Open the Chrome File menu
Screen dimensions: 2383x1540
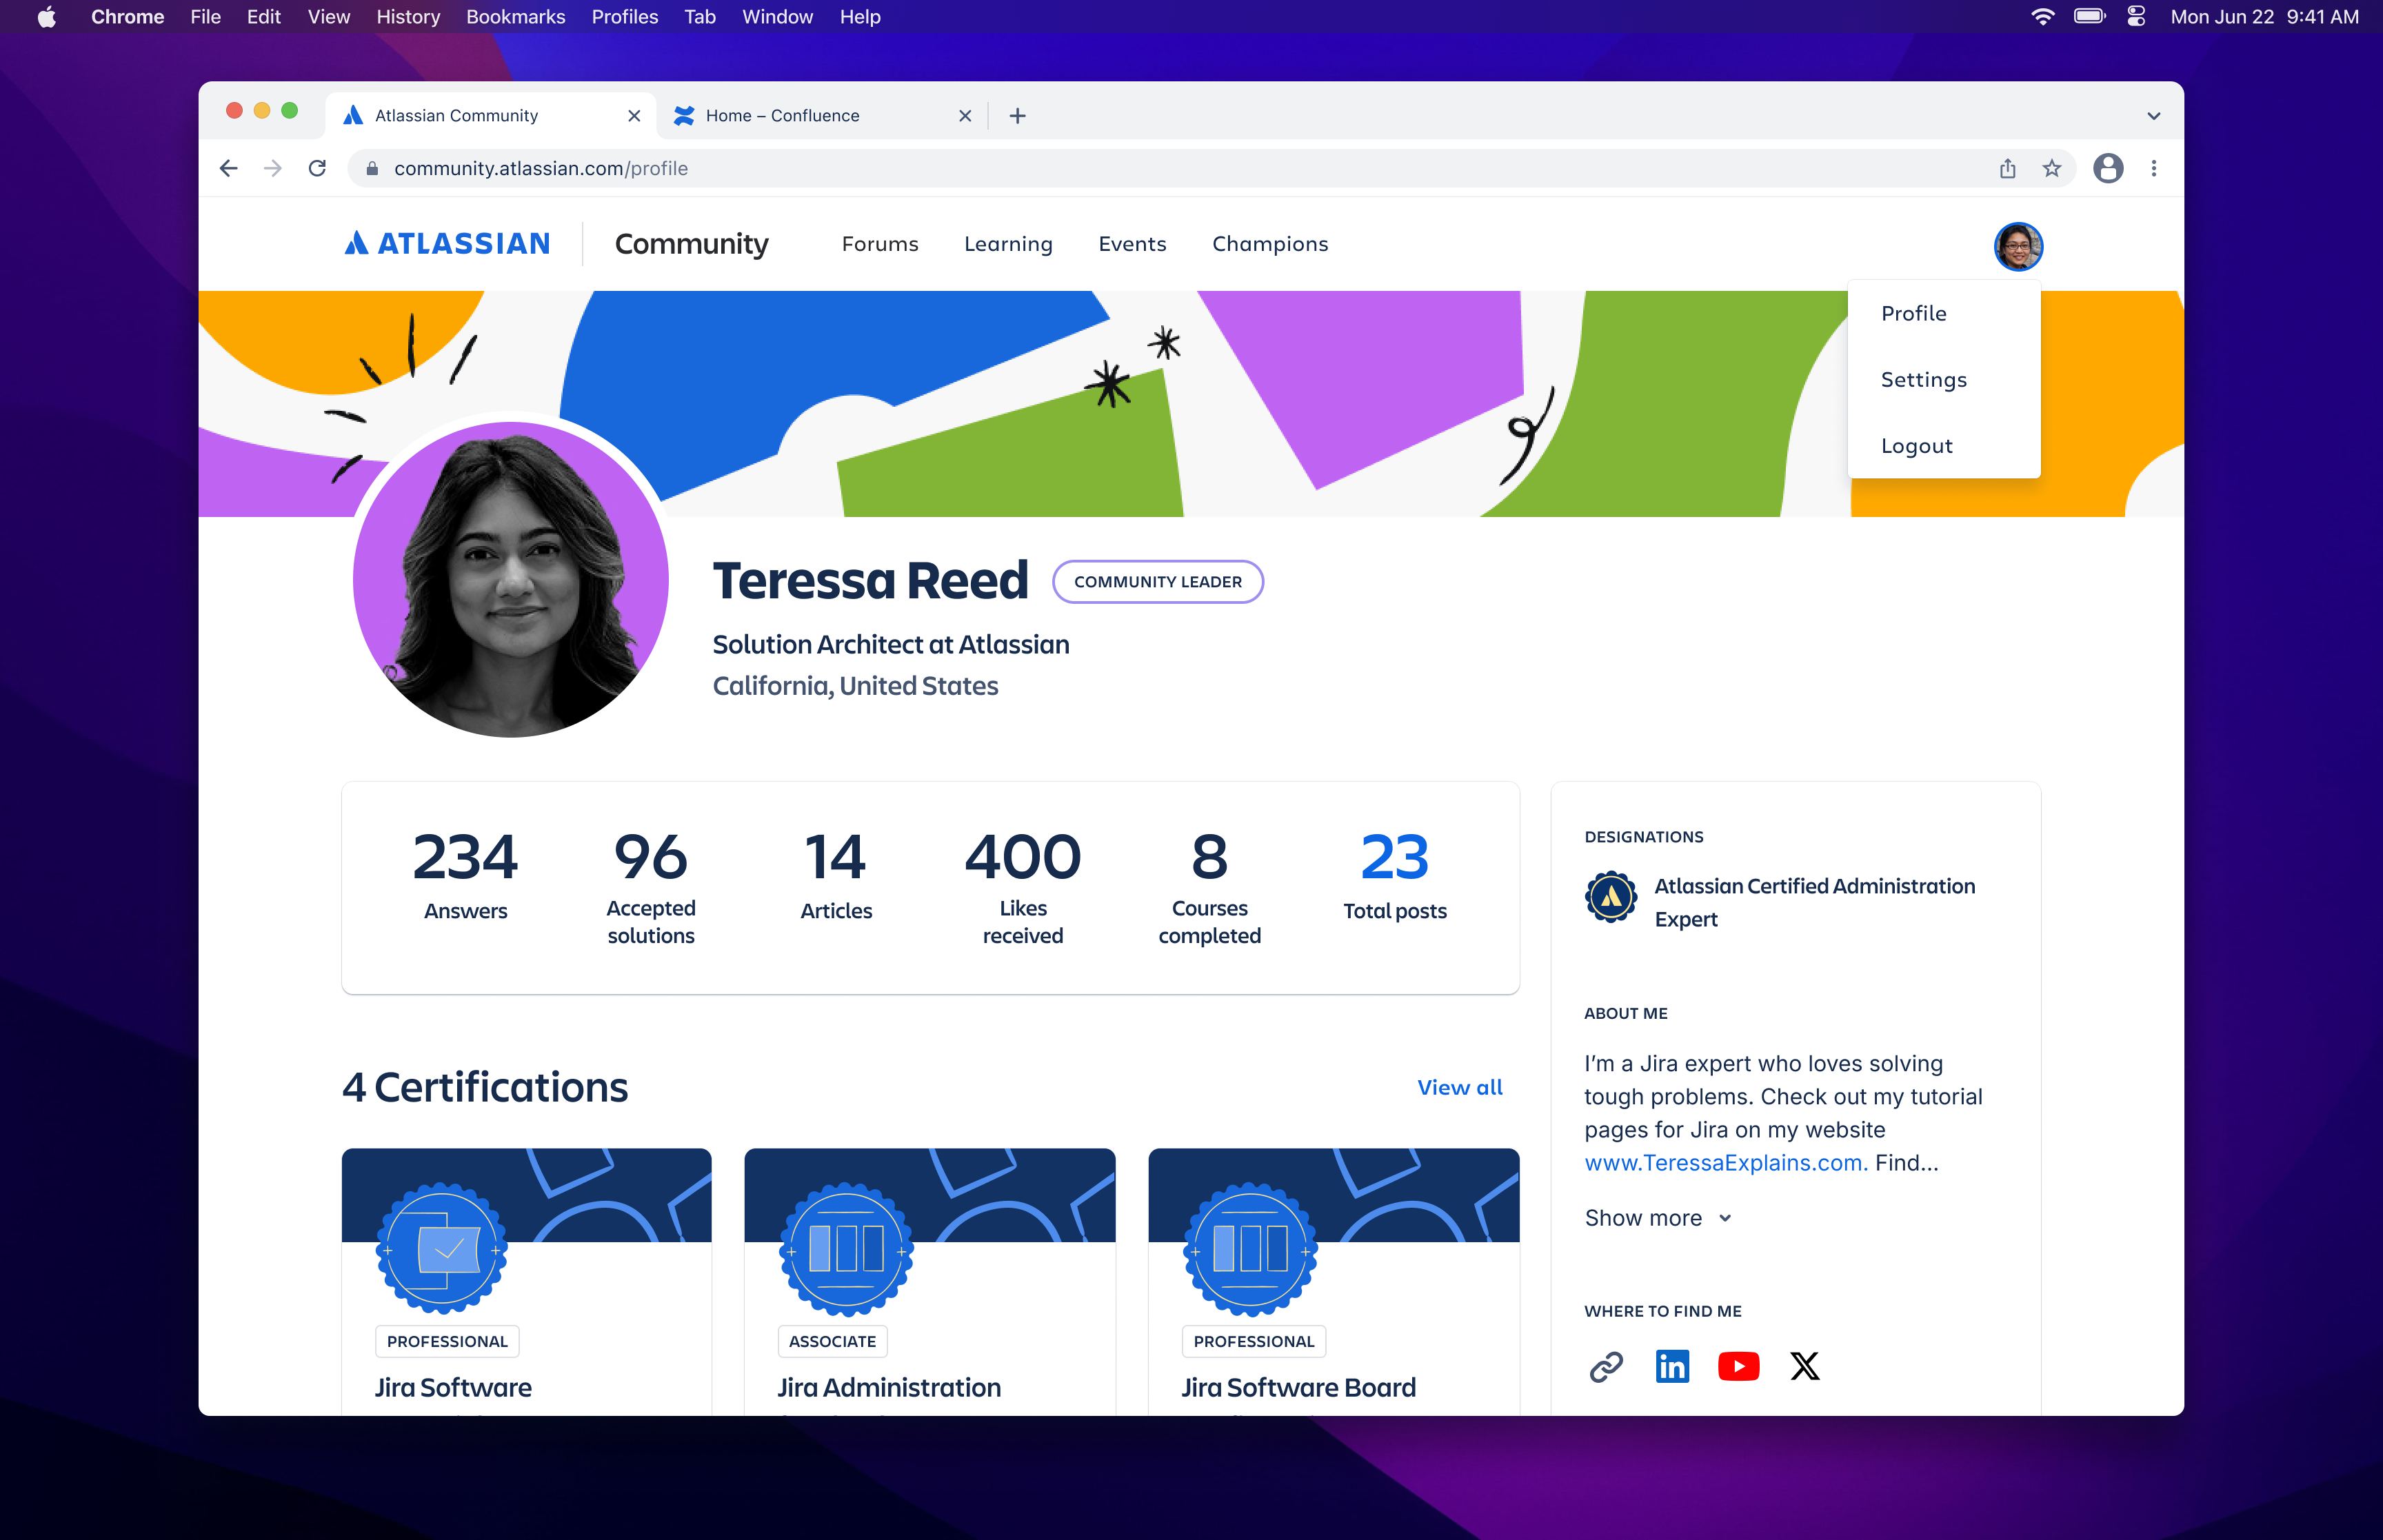pos(205,17)
